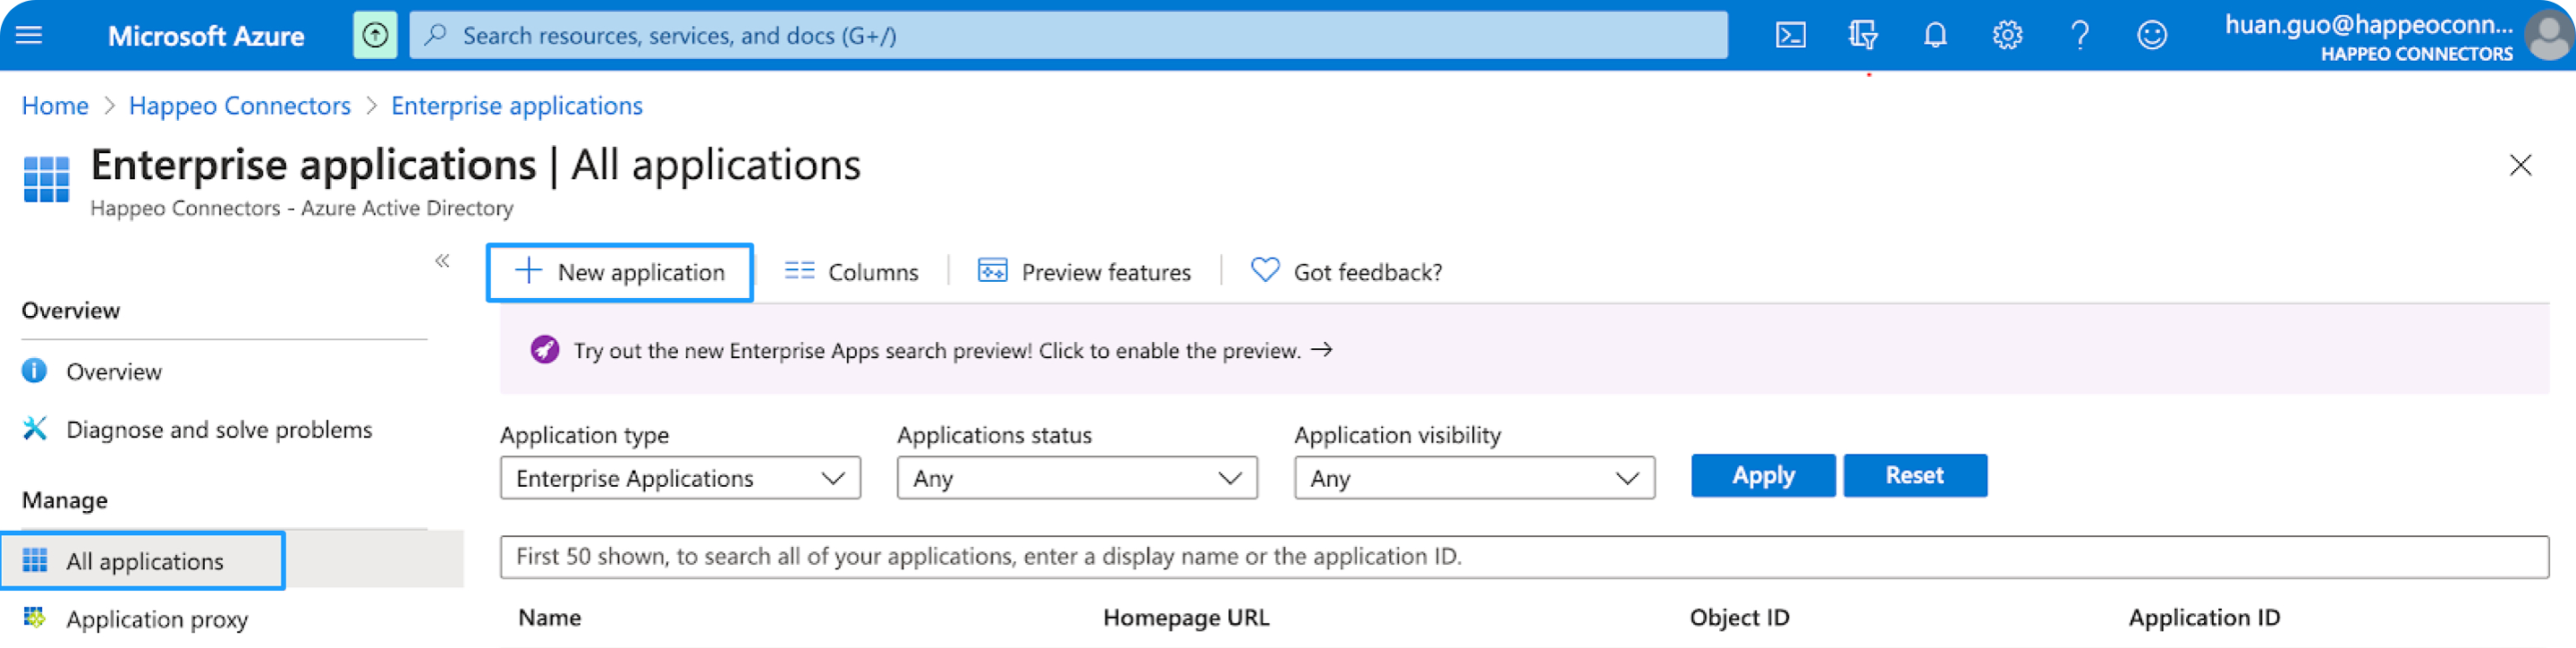
Task: Expand the Application type dropdown
Action: click(x=680, y=478)
